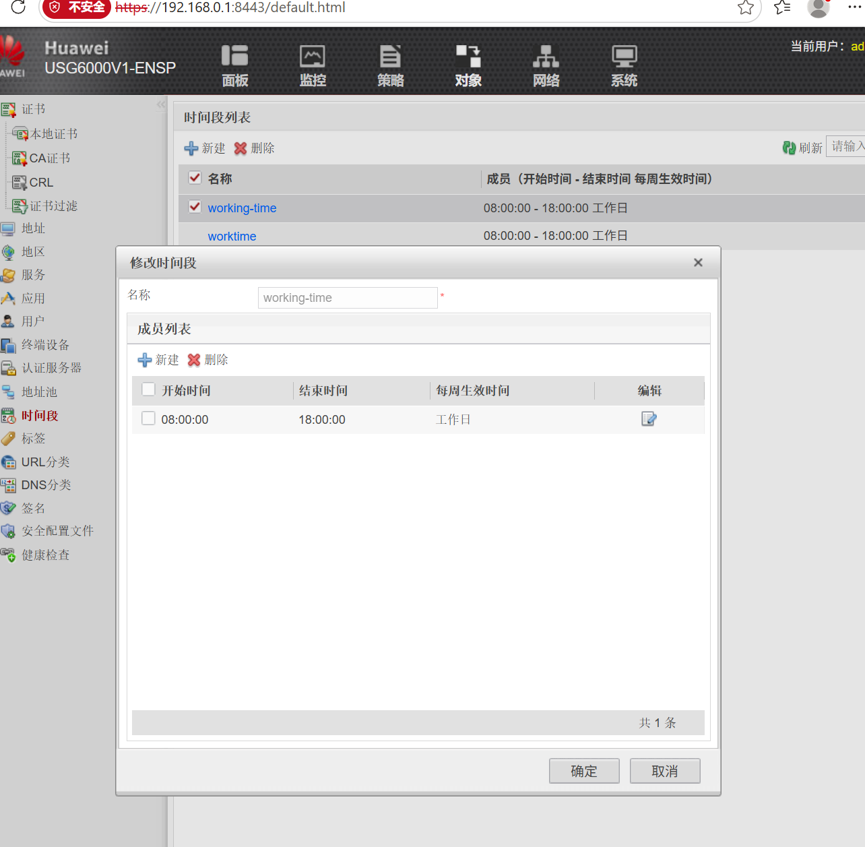Screen dimensions: 865x847
Task: Open the 系统 system tab
Action: pyautogui.click(x=624, y=66)
